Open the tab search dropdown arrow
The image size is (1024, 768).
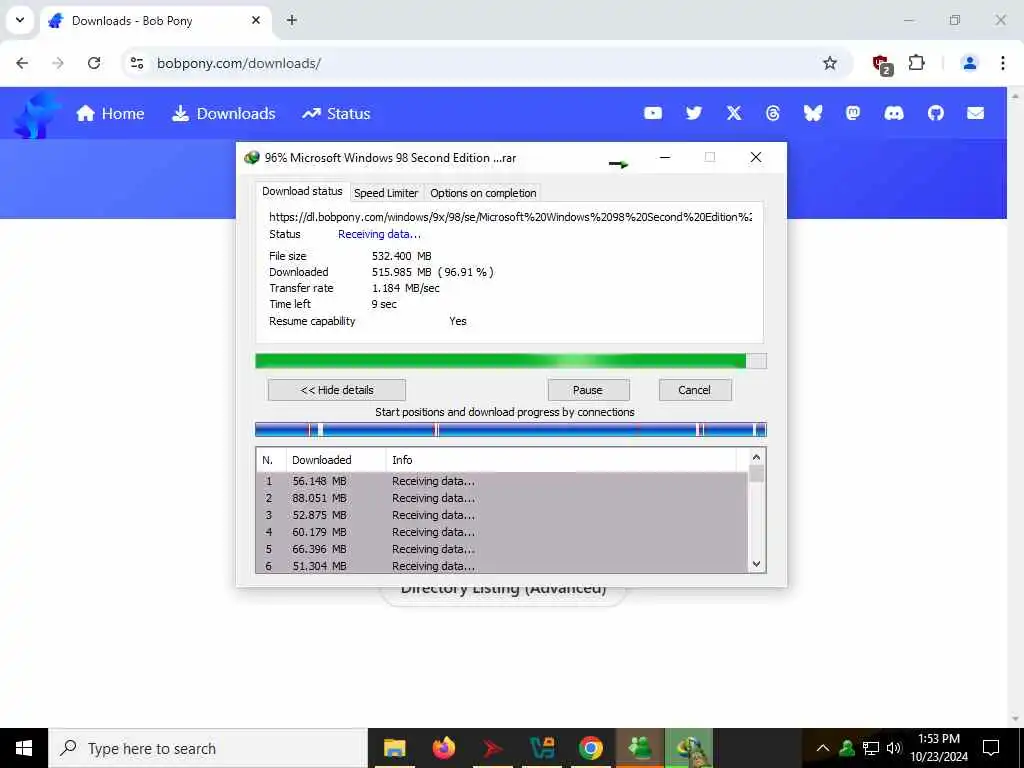tap(20, 20)
